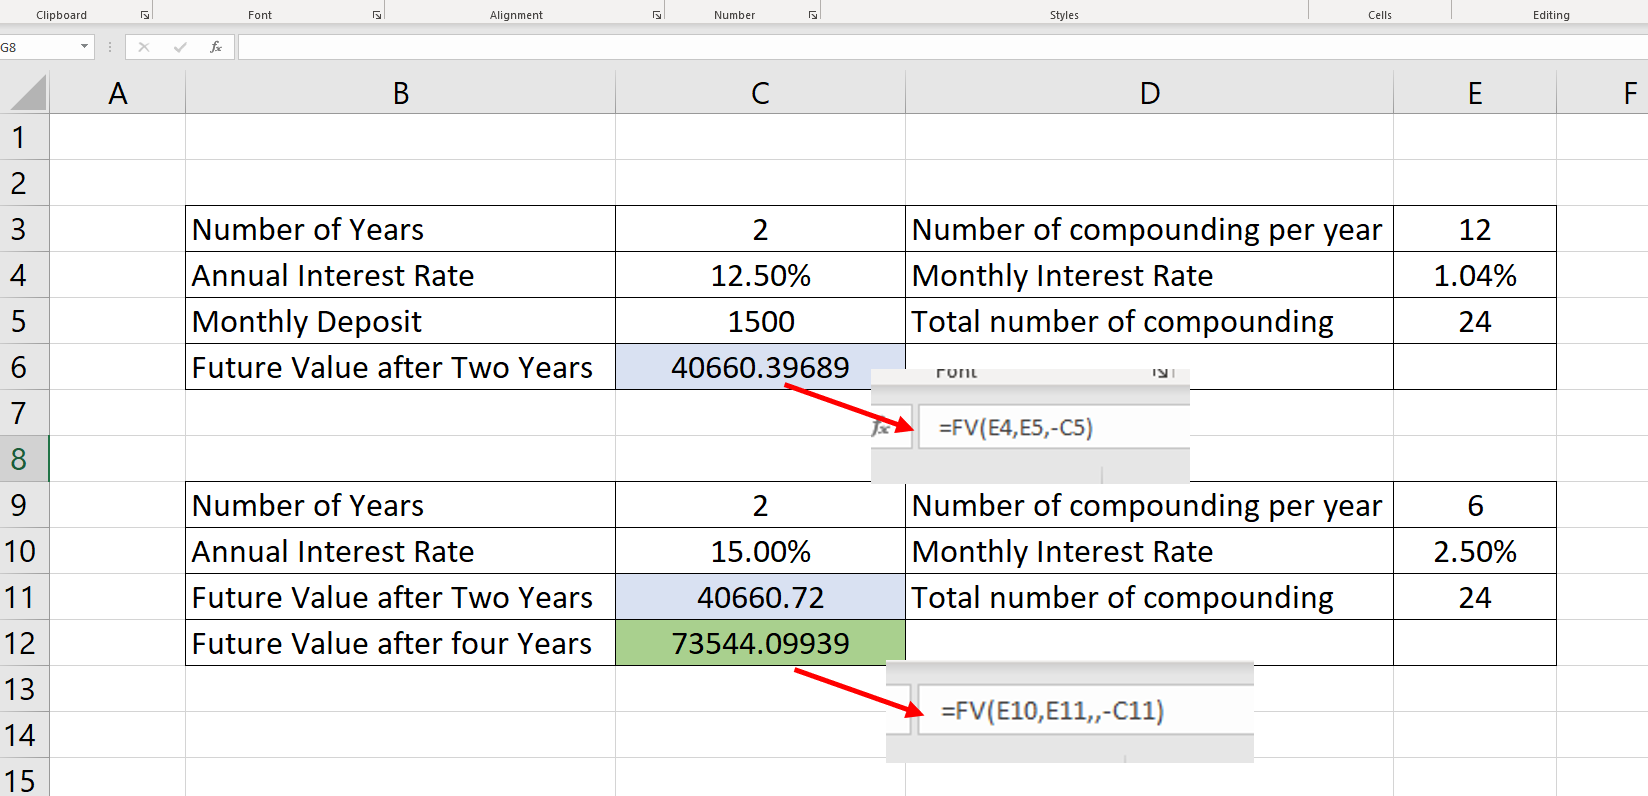Click the Cancel X icon in formula bar

[144, 47]
